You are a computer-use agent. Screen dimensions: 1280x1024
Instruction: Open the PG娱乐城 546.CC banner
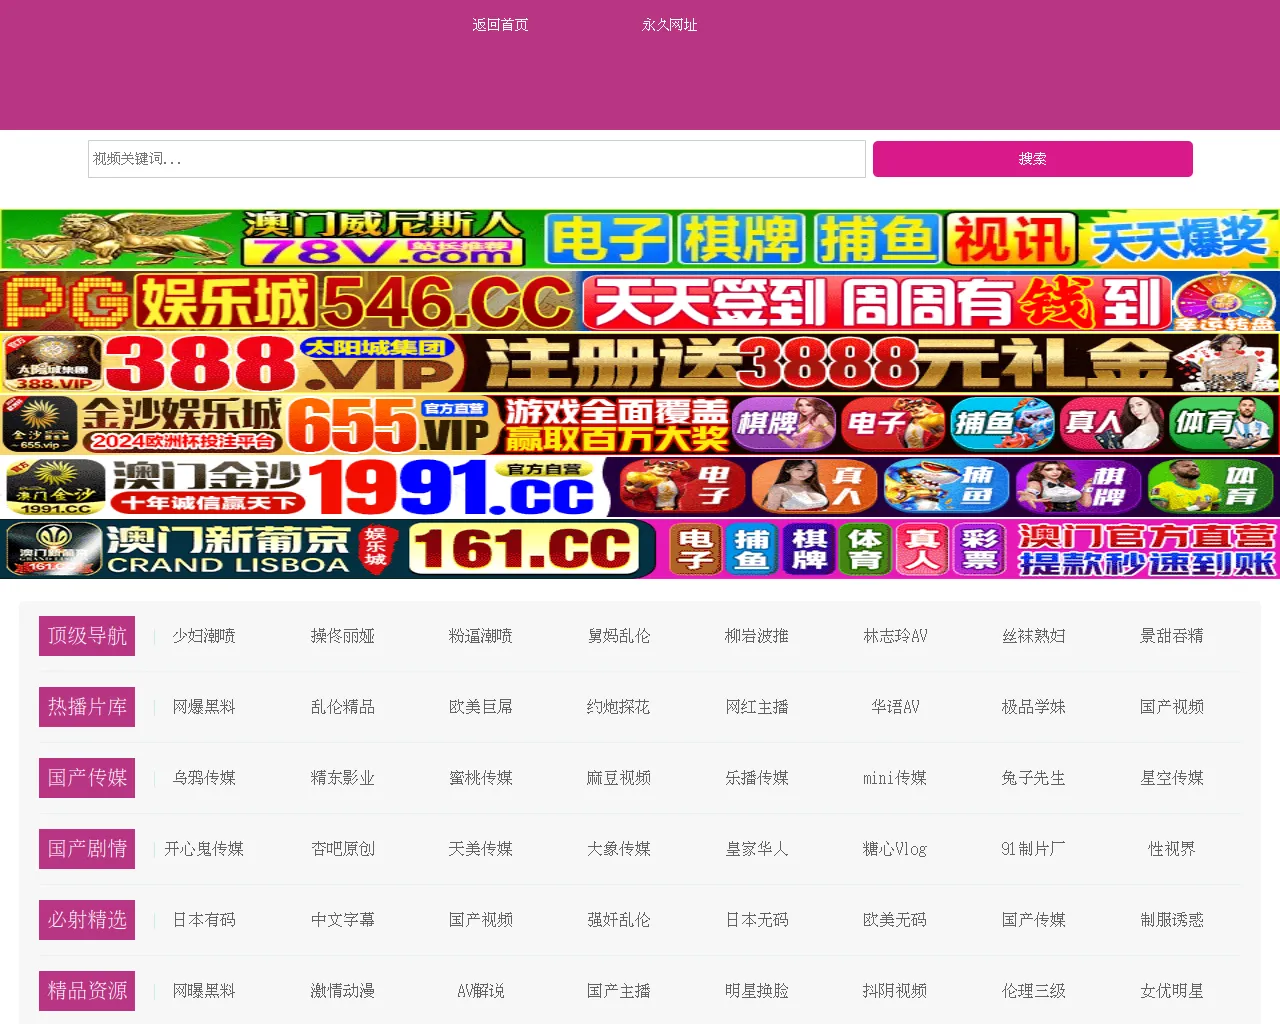640,301
